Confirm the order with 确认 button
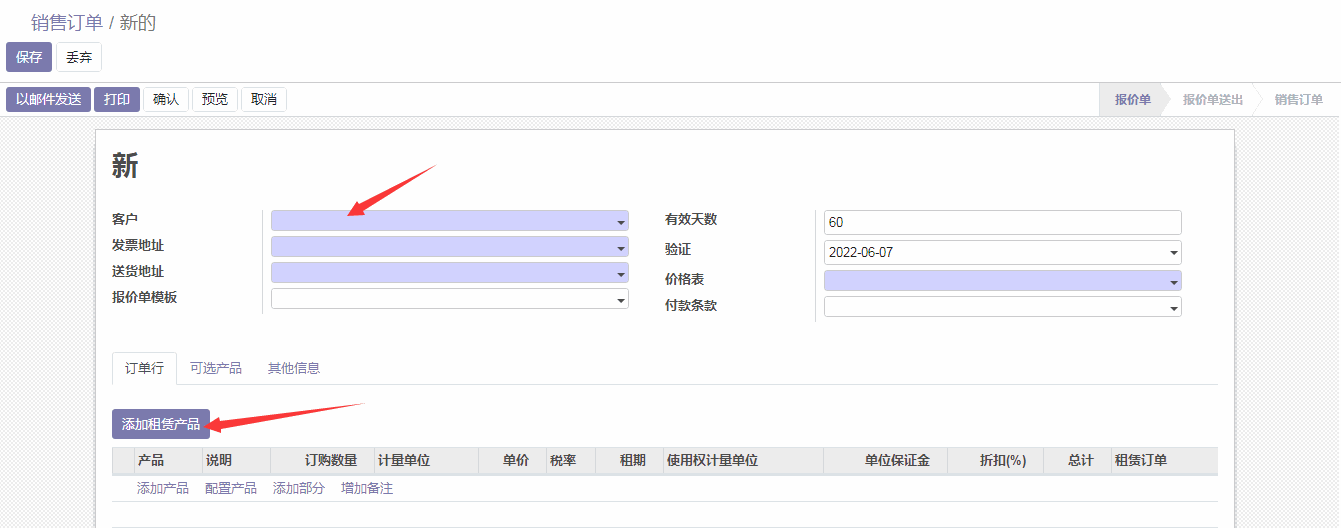 tap(166, 99)
